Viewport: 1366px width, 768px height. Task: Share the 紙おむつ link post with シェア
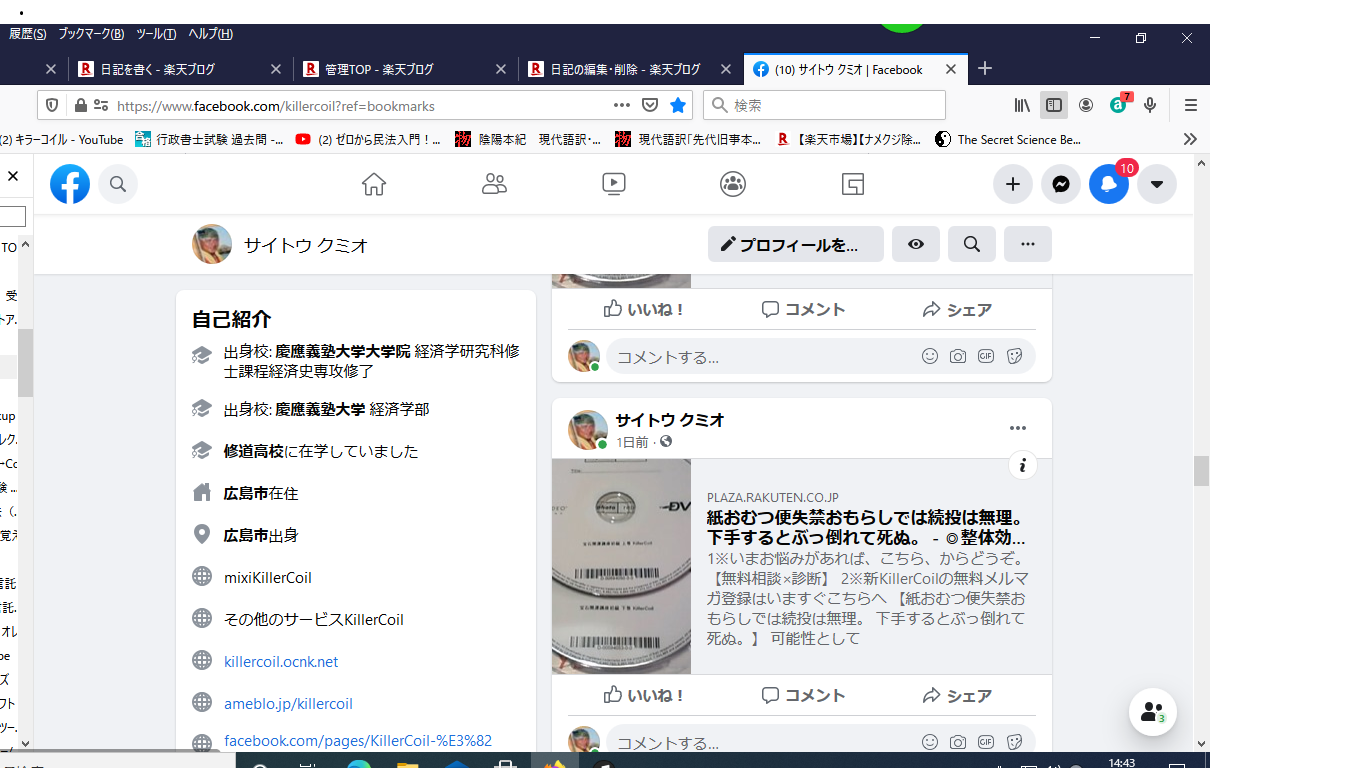coord(958,695)
